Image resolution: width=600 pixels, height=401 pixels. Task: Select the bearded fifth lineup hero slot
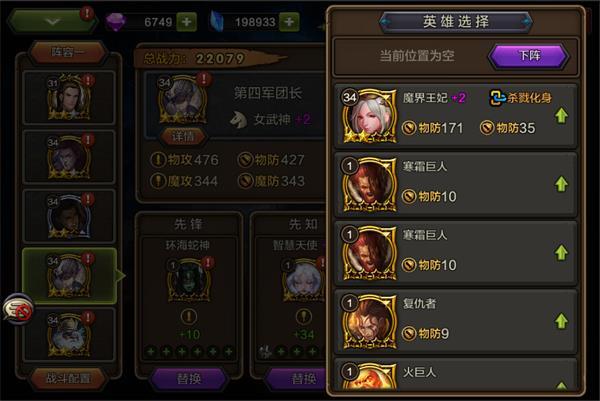click(69, 335)
